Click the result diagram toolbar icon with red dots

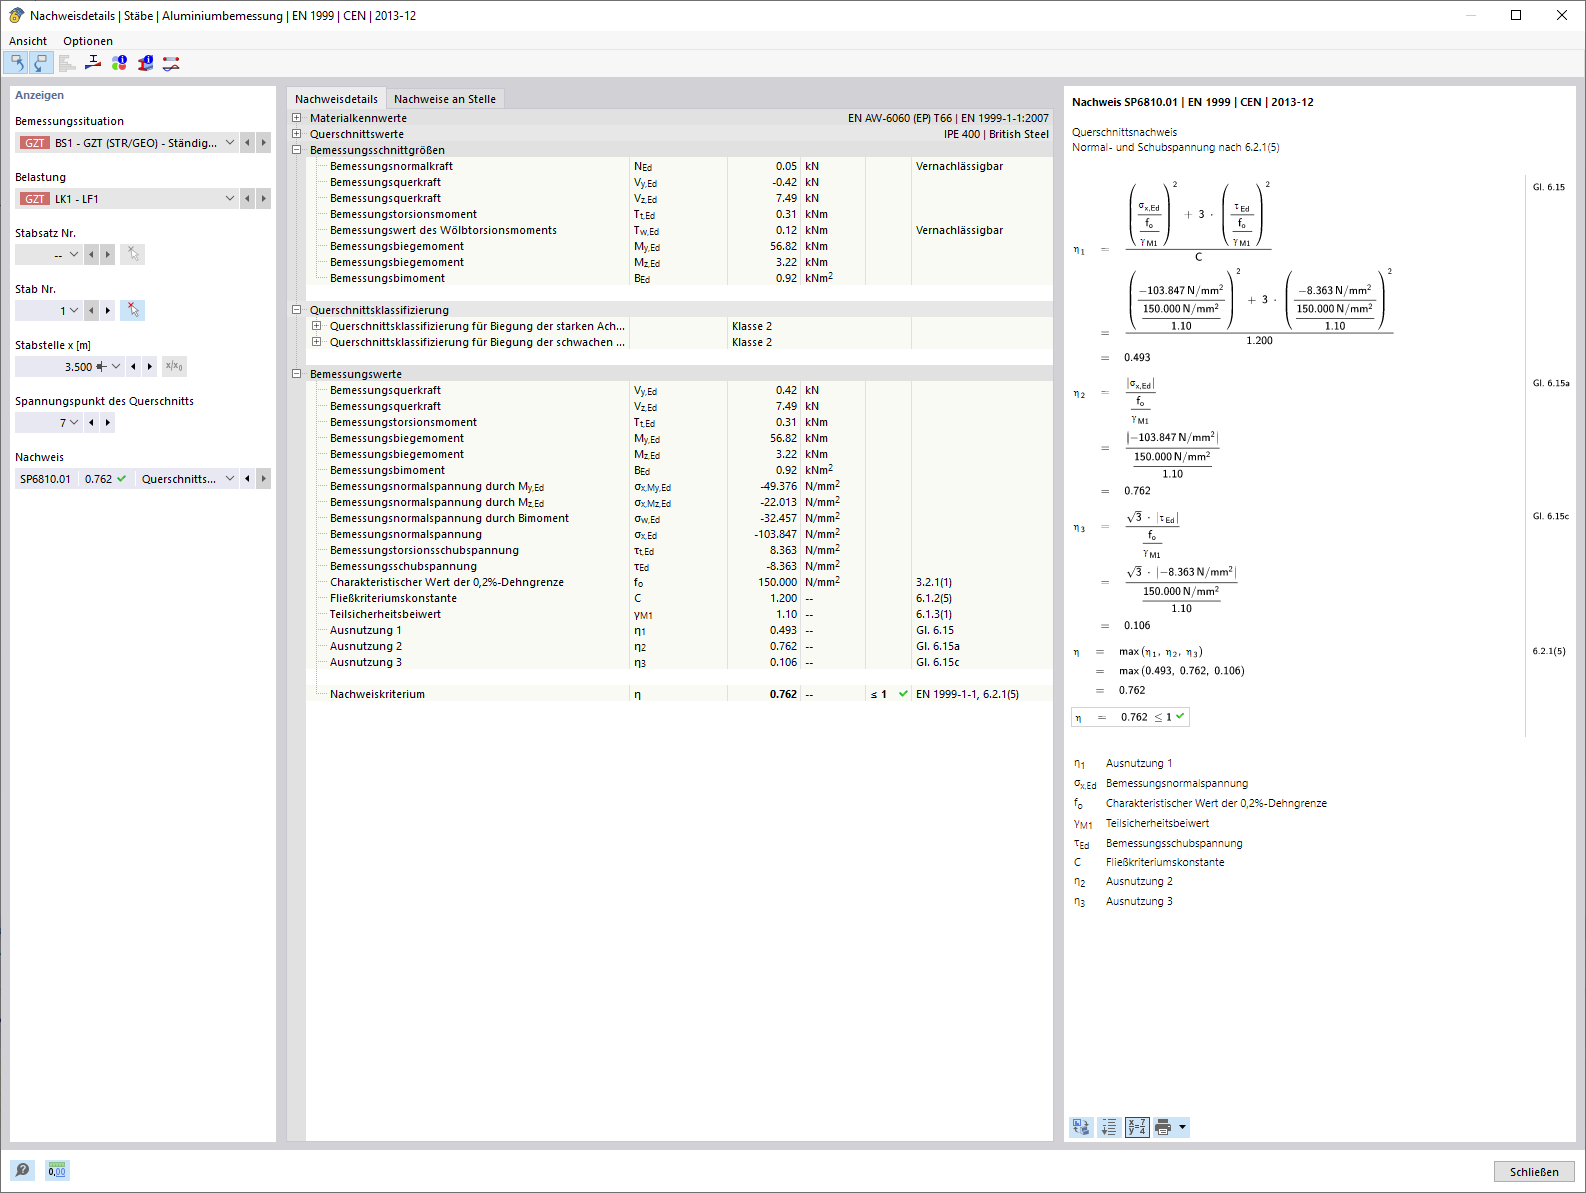(171, 63)
